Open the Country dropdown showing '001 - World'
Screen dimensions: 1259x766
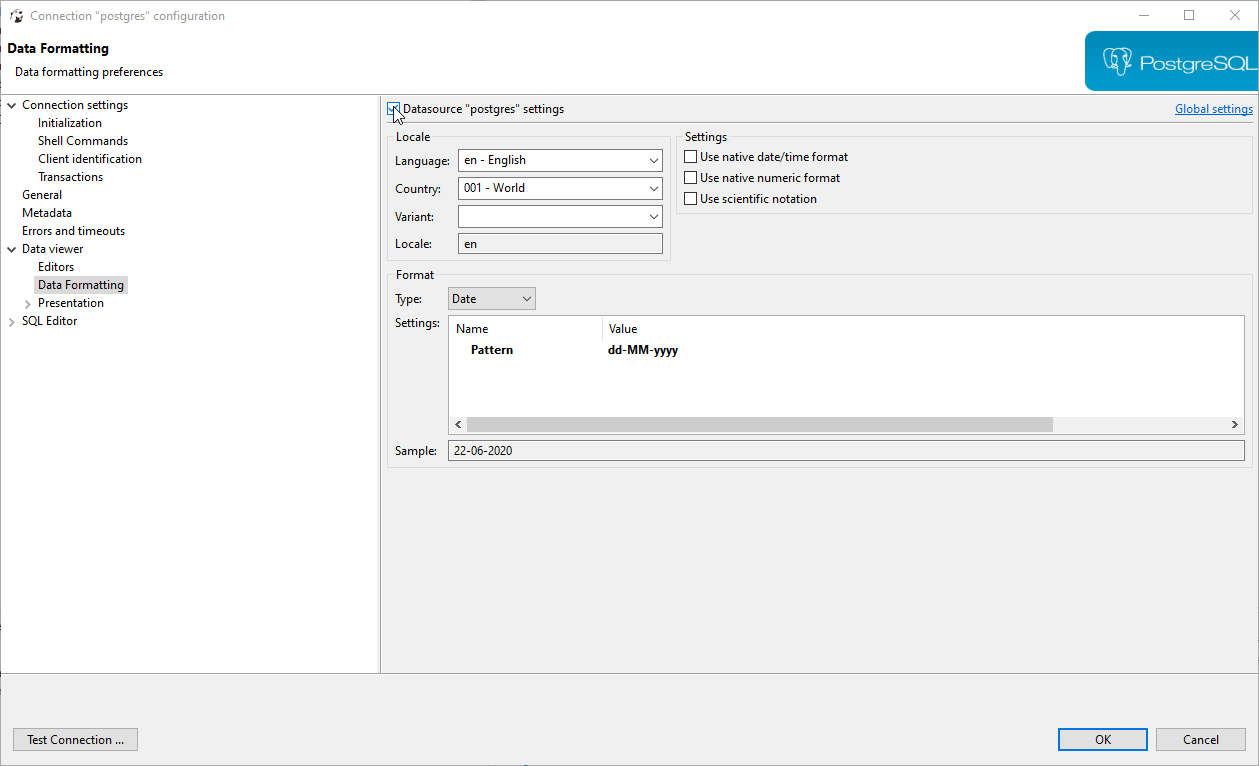[653, 188]
